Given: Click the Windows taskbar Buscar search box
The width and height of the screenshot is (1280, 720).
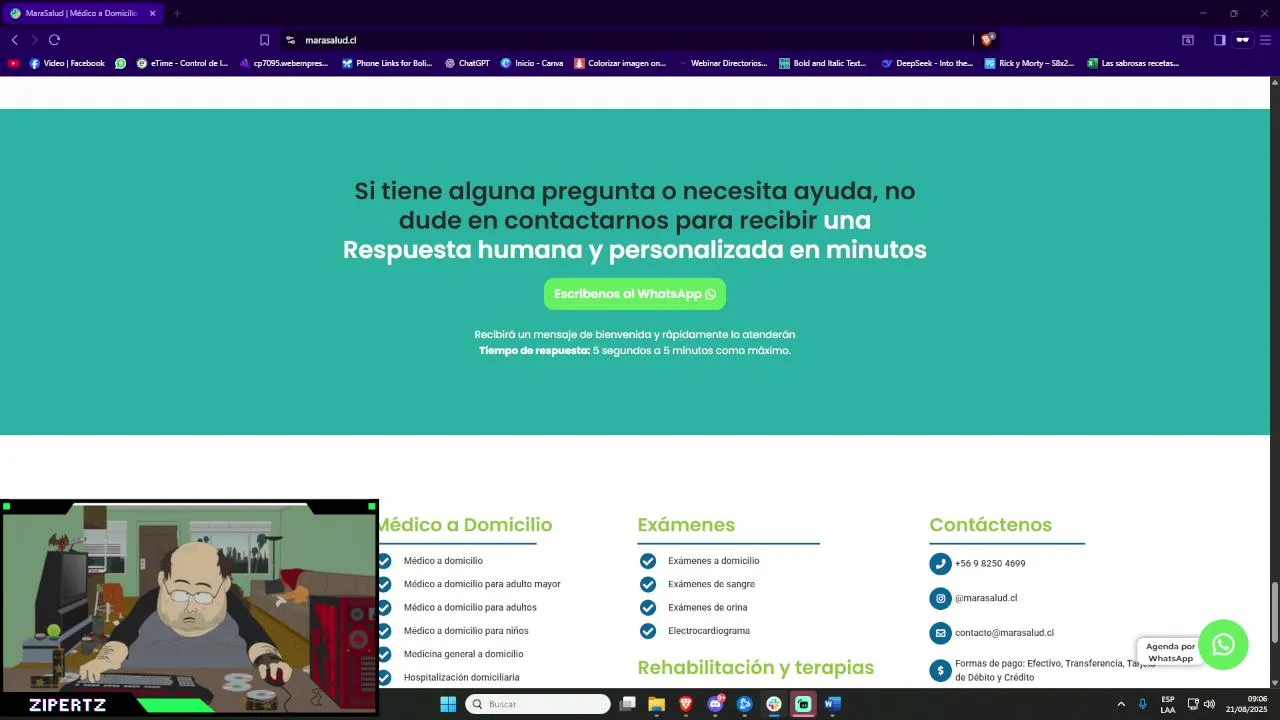Looking at the screenshot, I should point(538,704).
